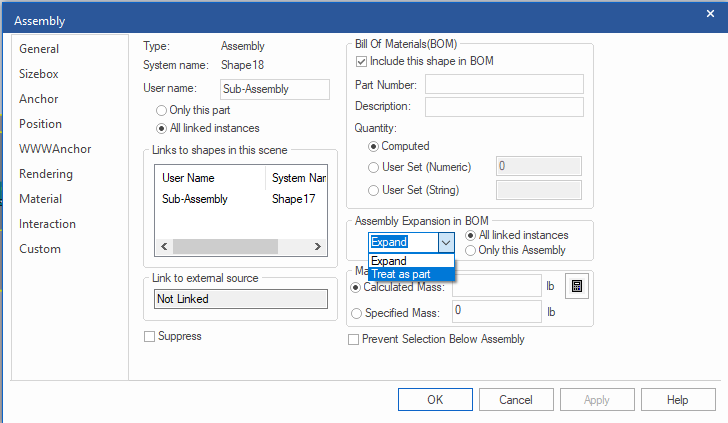Screen dimensions: 728x423
Task: Confirm with the OK button
Action: point(435,400)
